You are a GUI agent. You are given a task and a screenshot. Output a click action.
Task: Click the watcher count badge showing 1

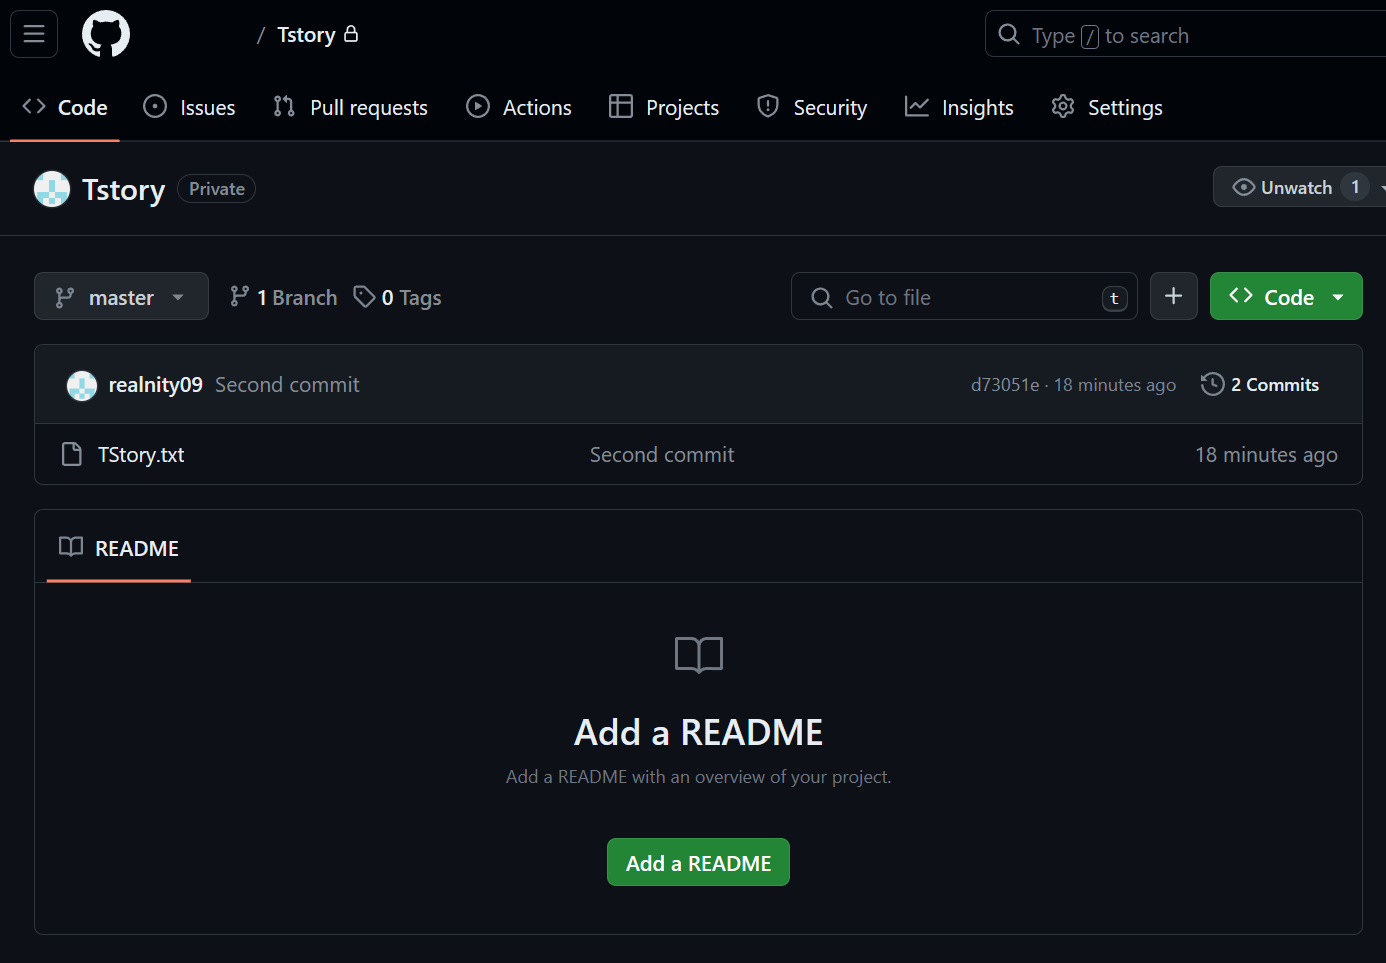click(1355, 187)
